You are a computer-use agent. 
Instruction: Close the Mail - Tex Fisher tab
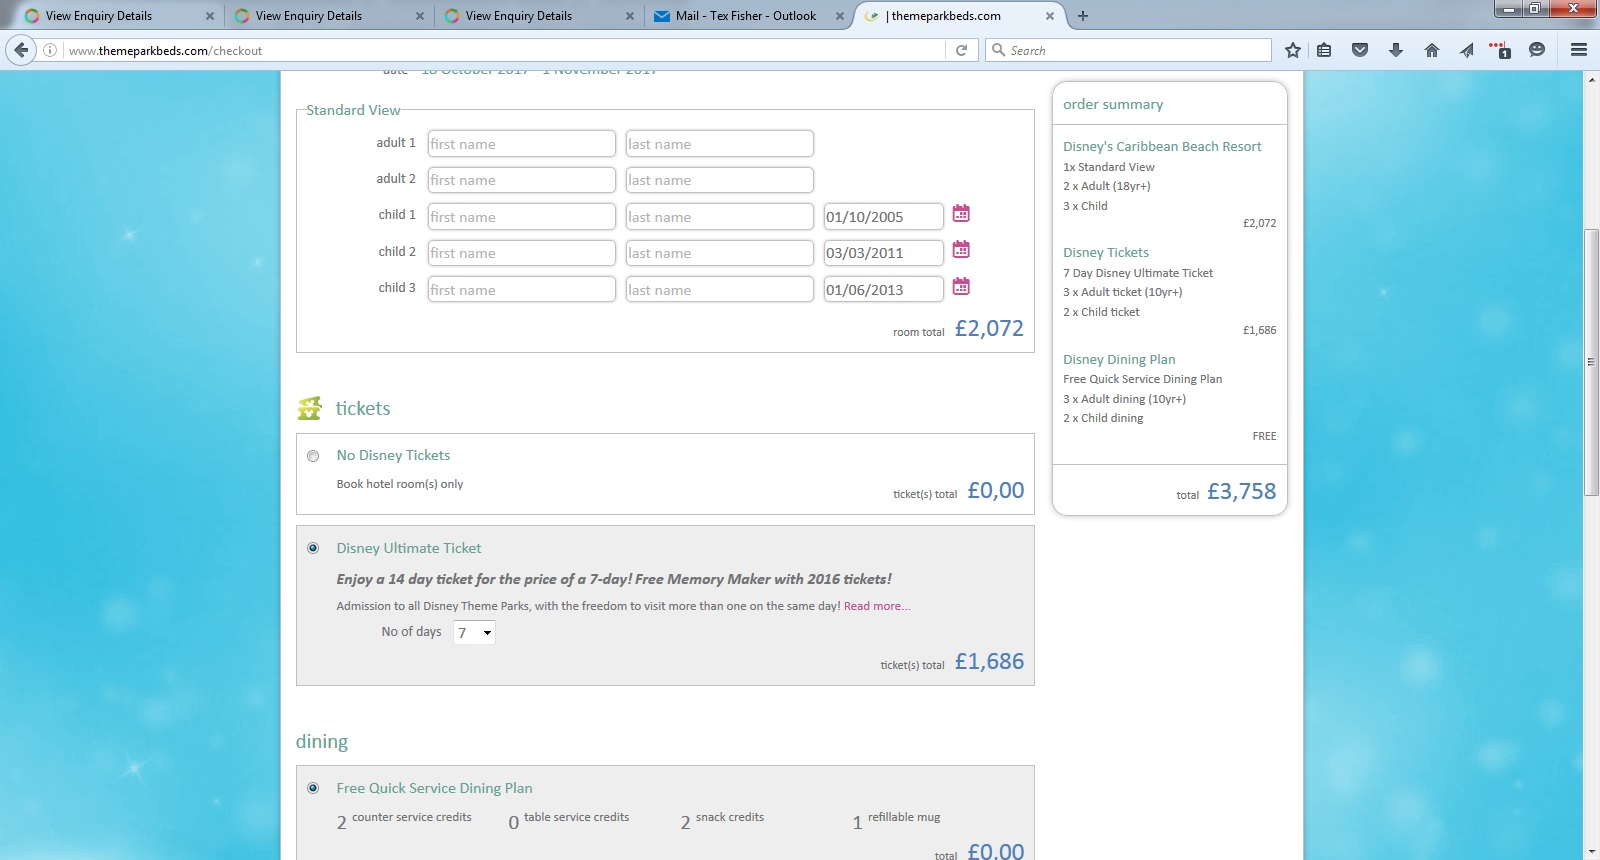pos(840,16)
